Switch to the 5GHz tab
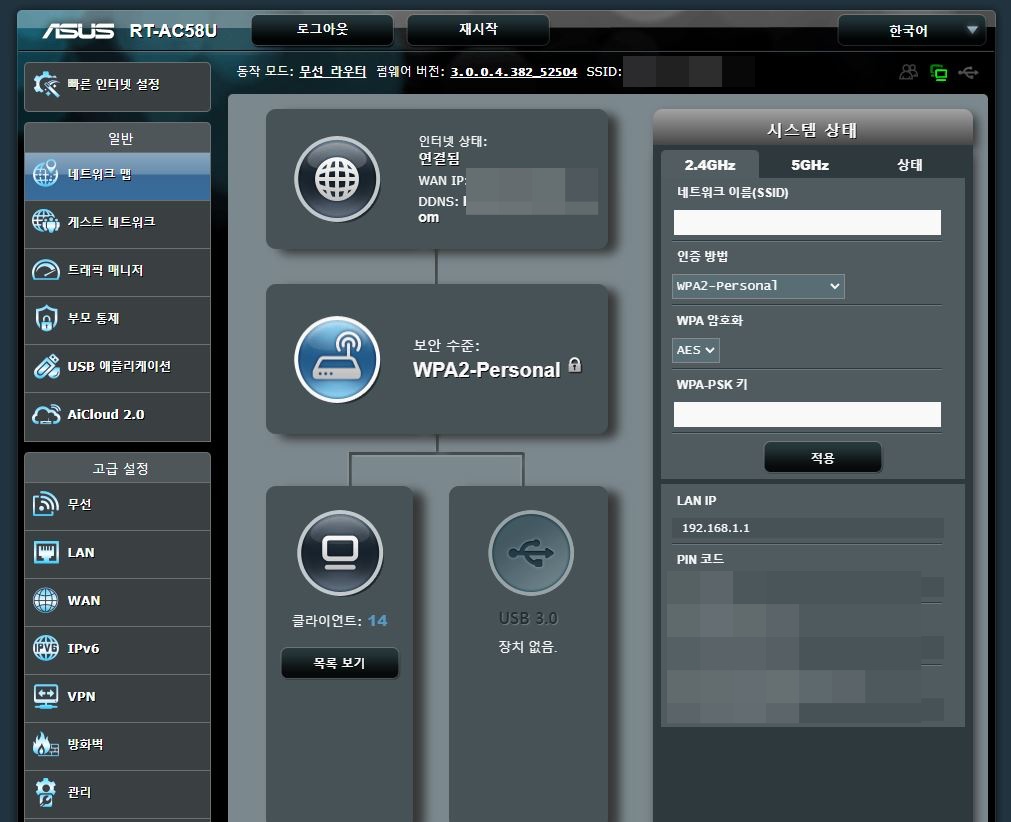 [809, 165]
